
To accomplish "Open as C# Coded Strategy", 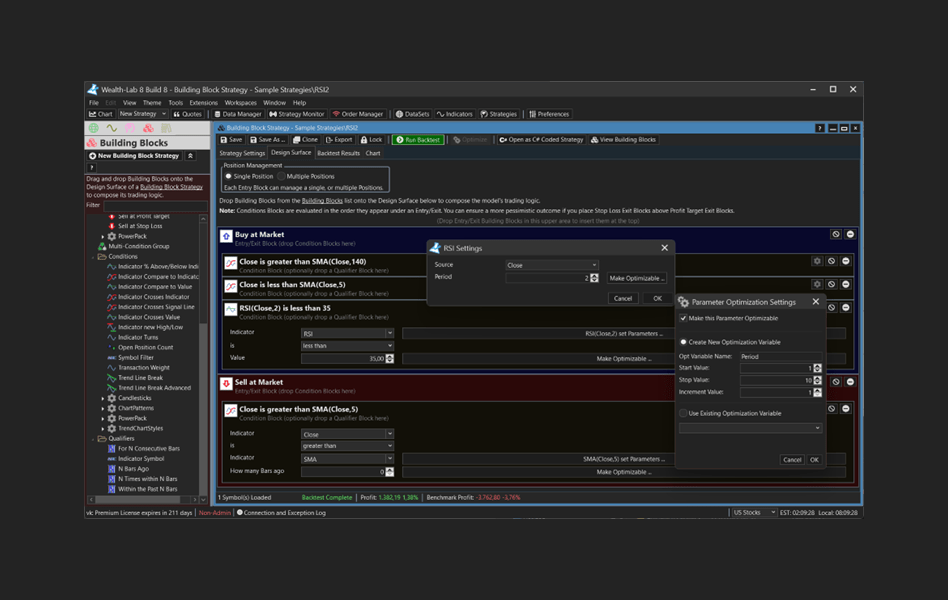I will pos(541,140).
